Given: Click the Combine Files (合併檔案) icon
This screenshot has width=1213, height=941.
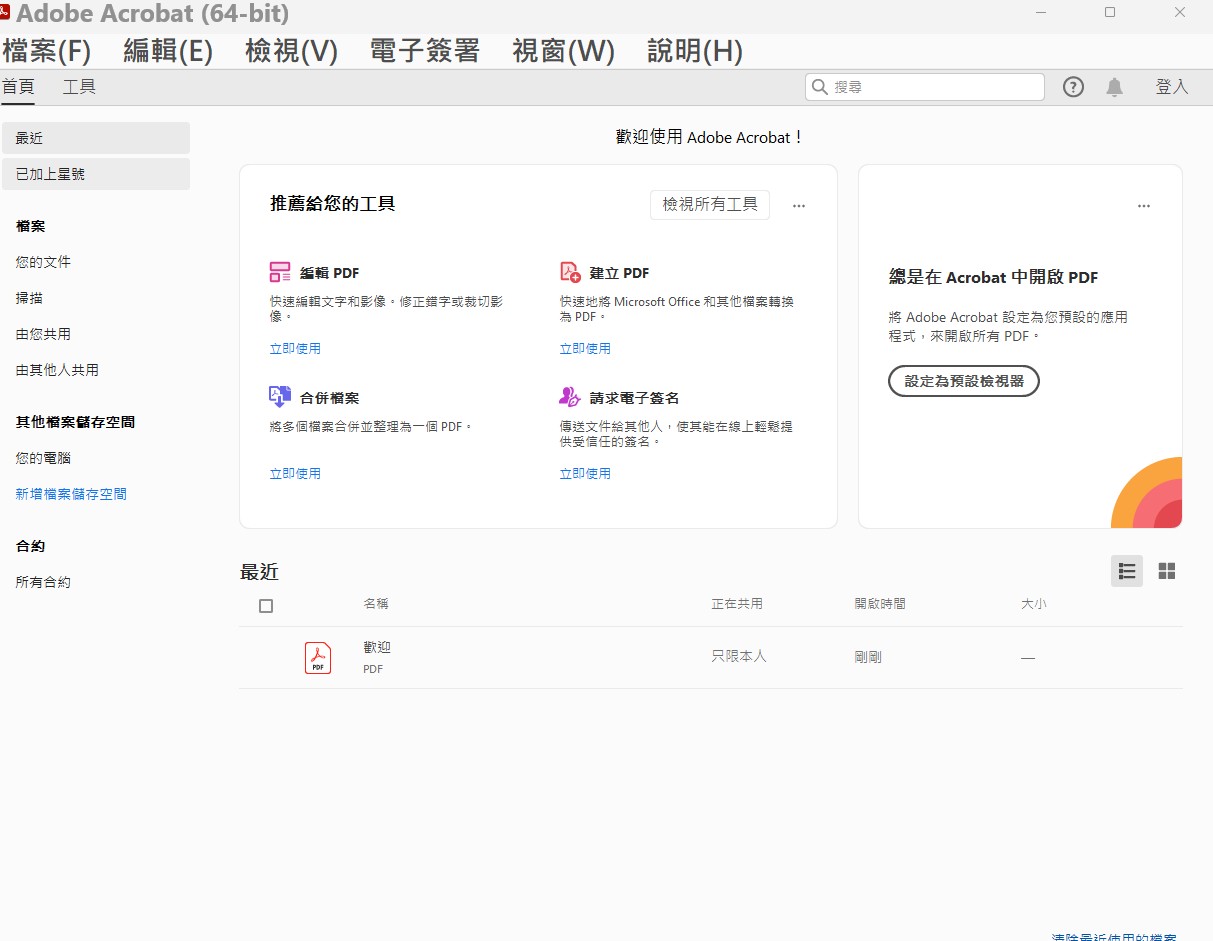Looking at the screenshot, I should tap(280, 397).
